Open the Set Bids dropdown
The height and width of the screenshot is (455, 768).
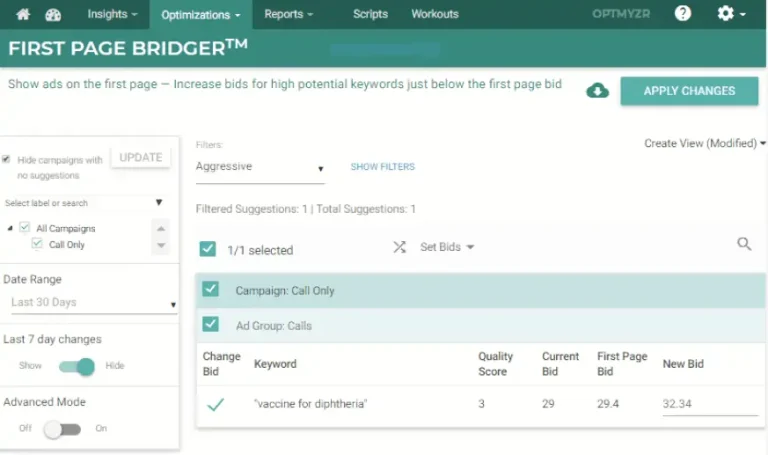coord(447,247)
